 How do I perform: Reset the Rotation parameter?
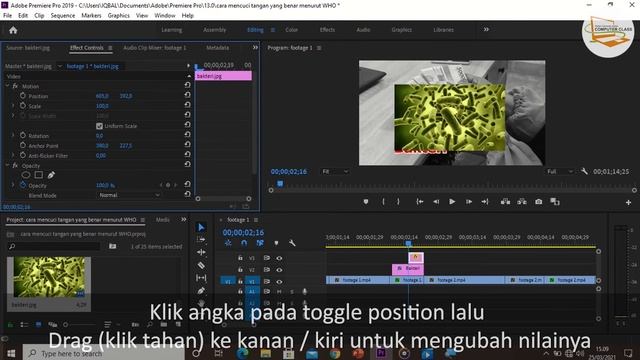tap(187, 135)
